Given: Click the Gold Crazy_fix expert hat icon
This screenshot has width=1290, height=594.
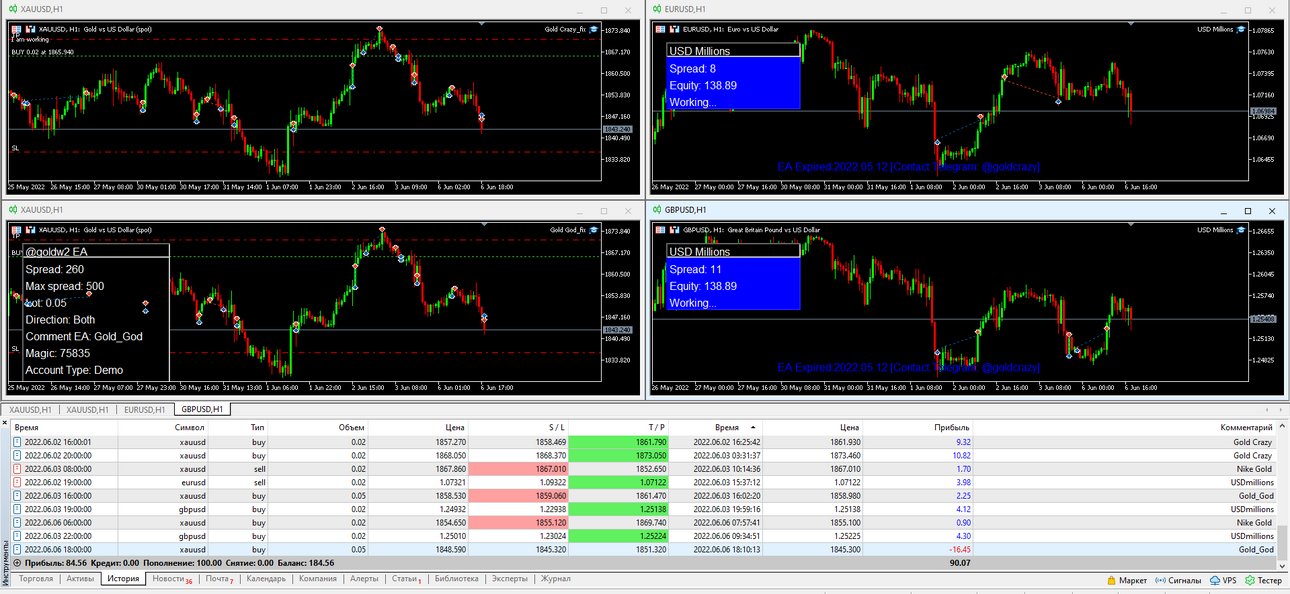Looking at the screenshot, I should (x=593, y=29).
